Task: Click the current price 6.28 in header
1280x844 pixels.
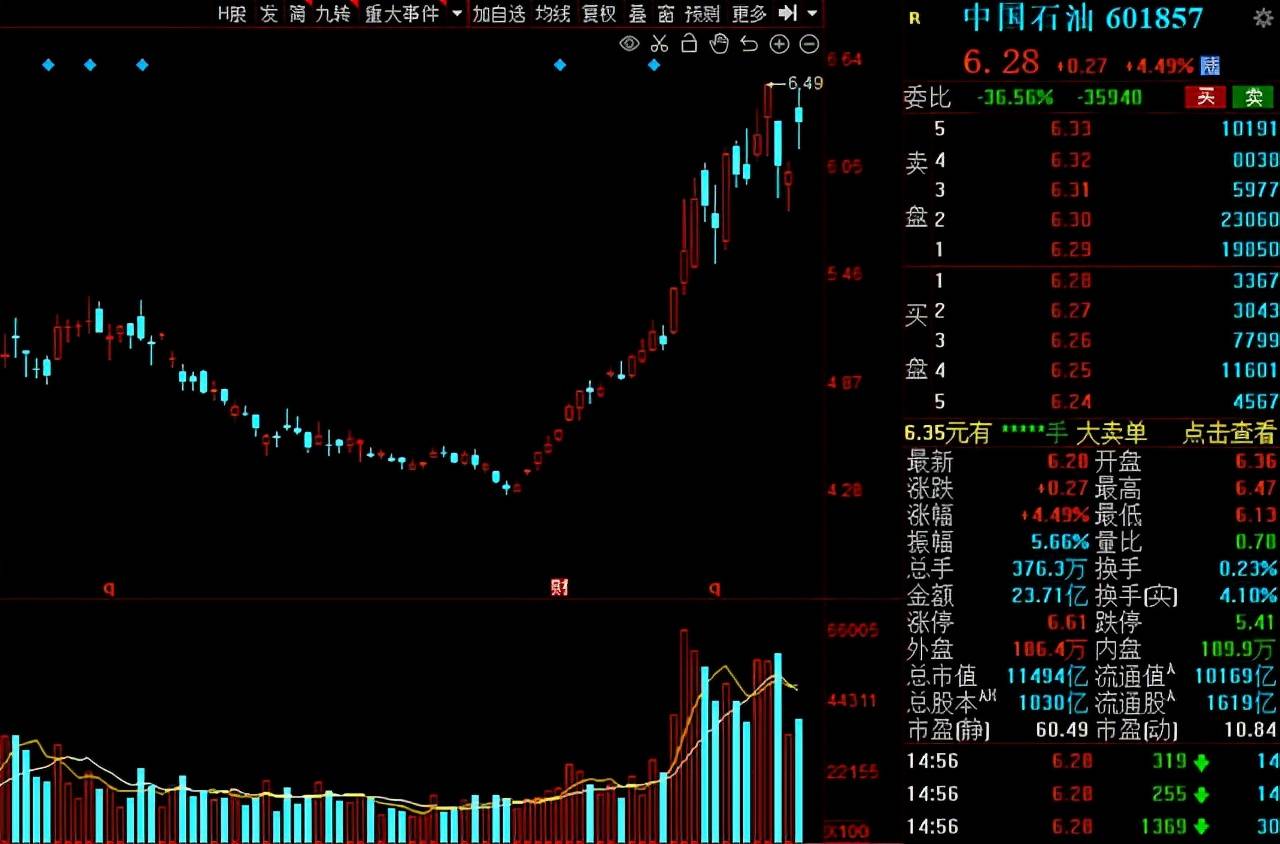Action: 1001,62
